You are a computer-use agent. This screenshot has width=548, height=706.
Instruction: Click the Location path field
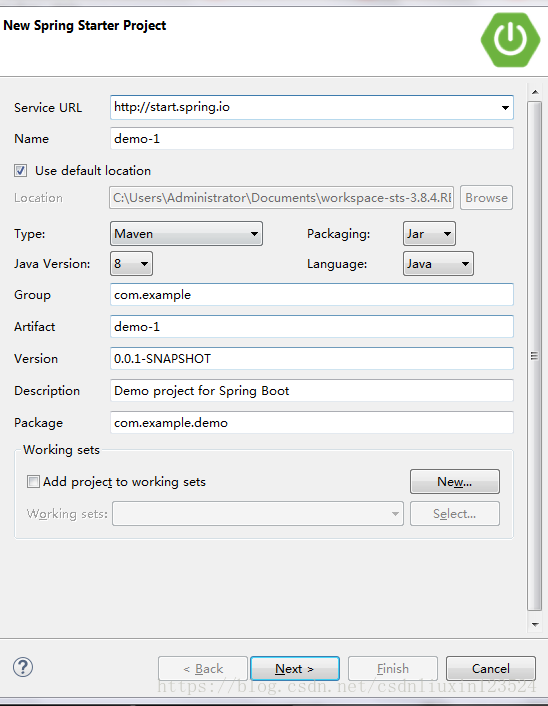281,198
